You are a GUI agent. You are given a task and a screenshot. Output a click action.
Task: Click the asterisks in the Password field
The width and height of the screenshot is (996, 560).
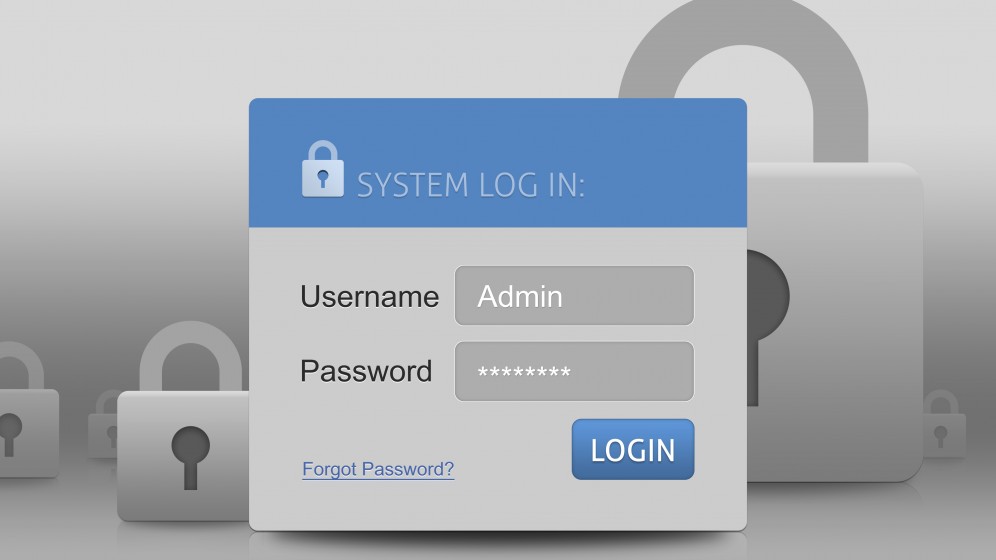(524, 372)
